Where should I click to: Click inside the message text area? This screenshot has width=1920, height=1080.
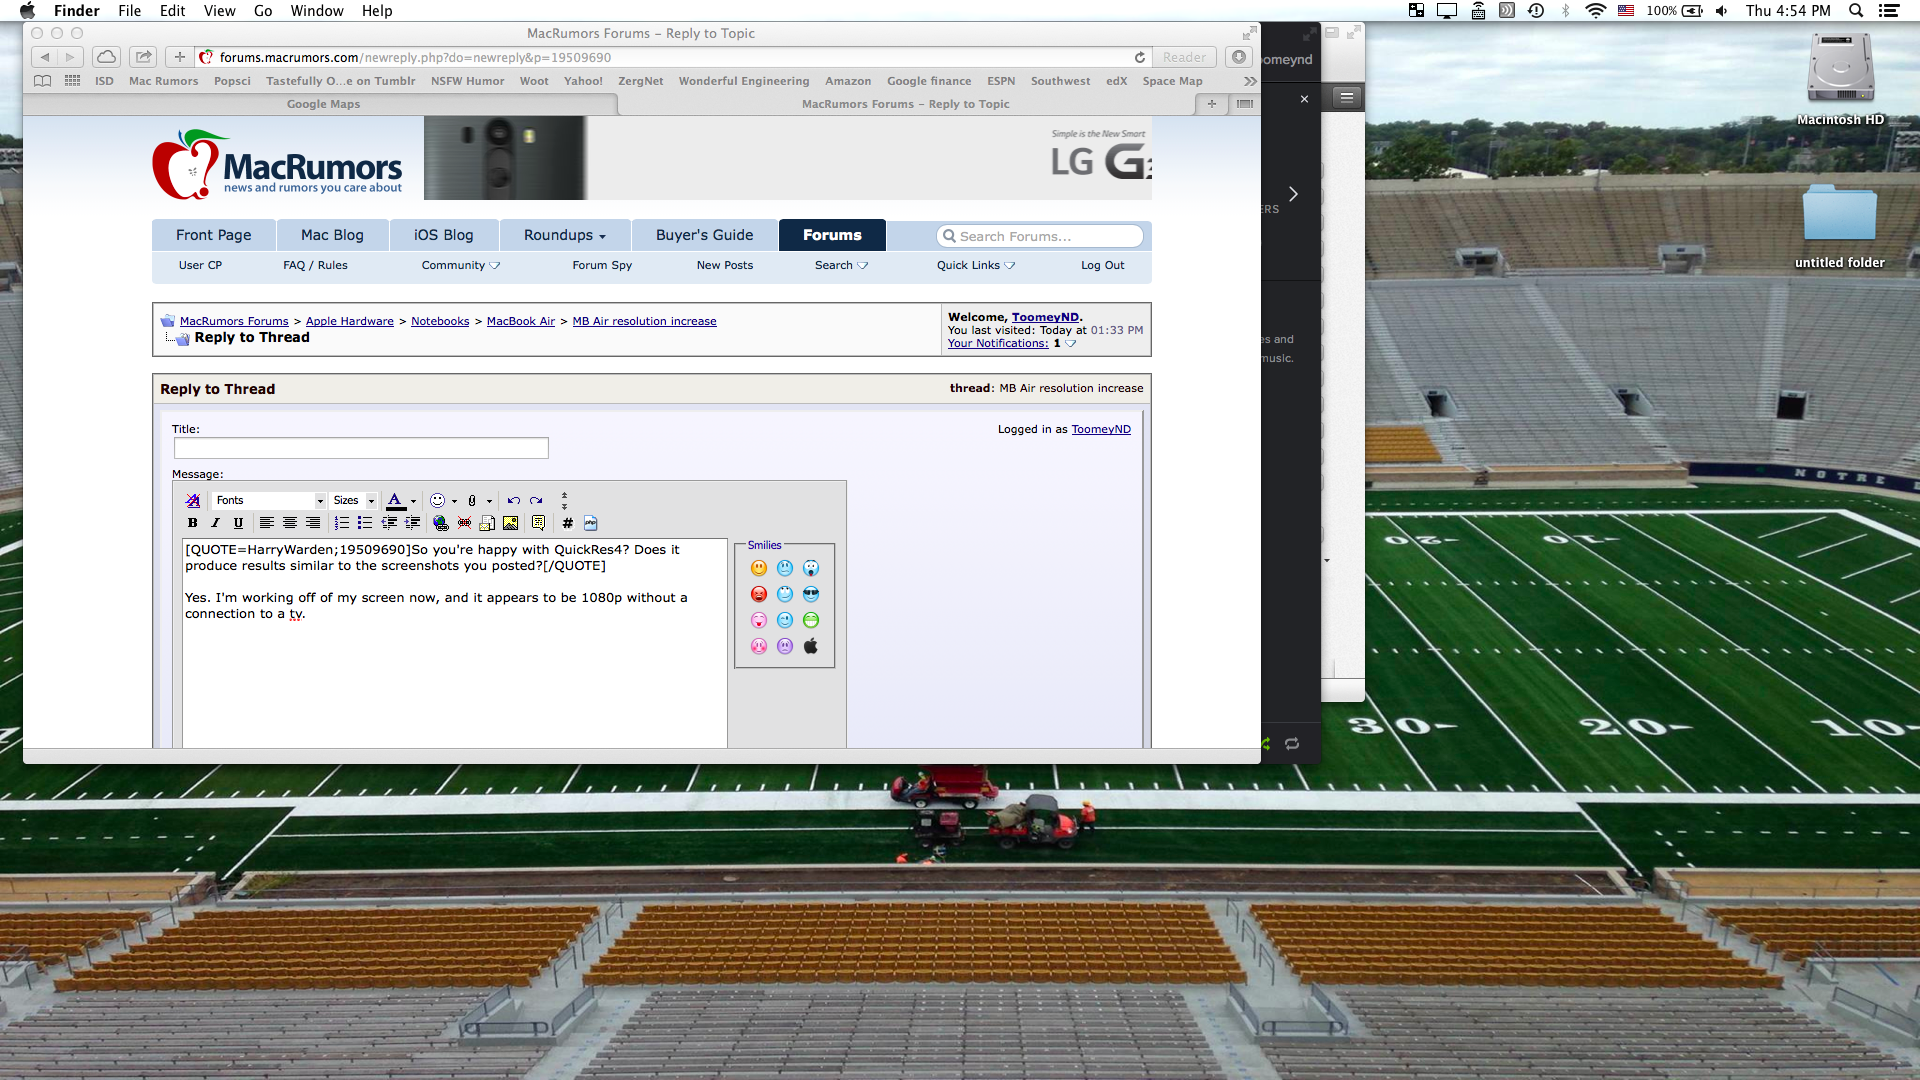click(x=455, y=644)
